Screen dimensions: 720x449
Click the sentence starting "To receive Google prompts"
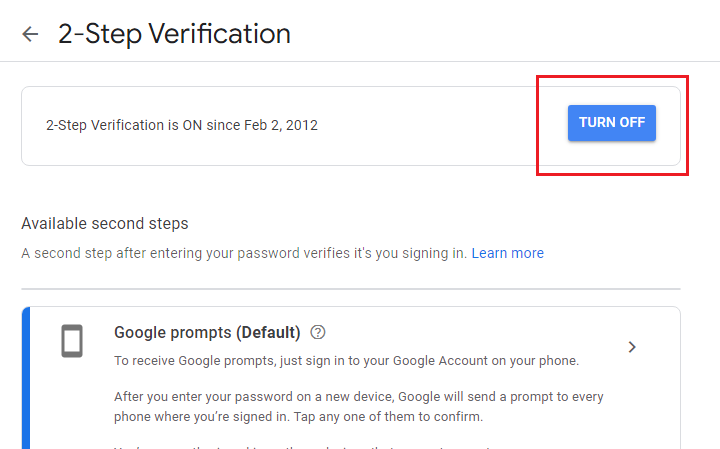[x=346, y=361]
